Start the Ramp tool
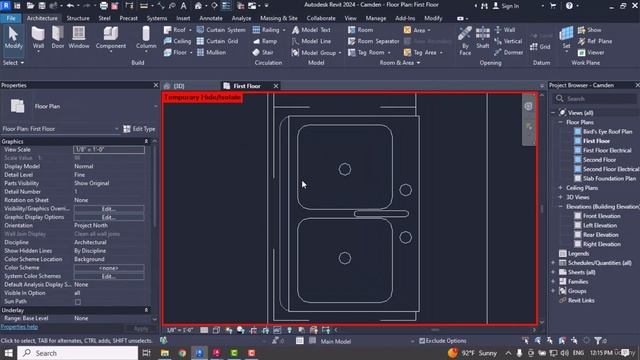Image resolution: width=640 pixels, height=360 pixels. [265, 41]
